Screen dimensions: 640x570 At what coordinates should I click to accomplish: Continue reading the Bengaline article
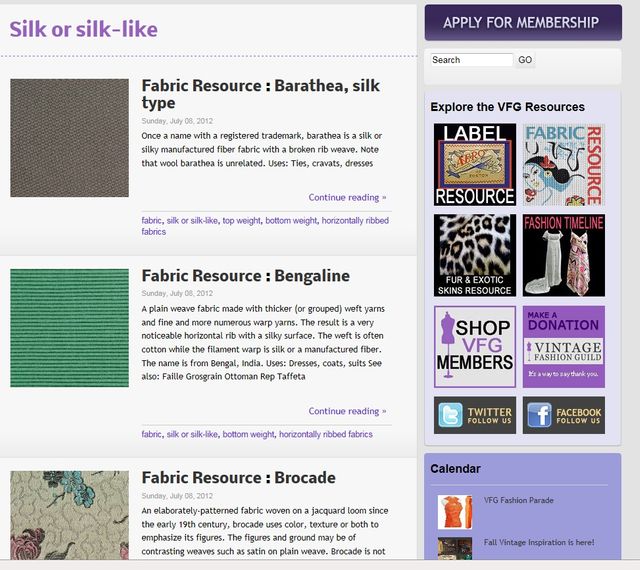pyautogui.click(x=347, y=411)
